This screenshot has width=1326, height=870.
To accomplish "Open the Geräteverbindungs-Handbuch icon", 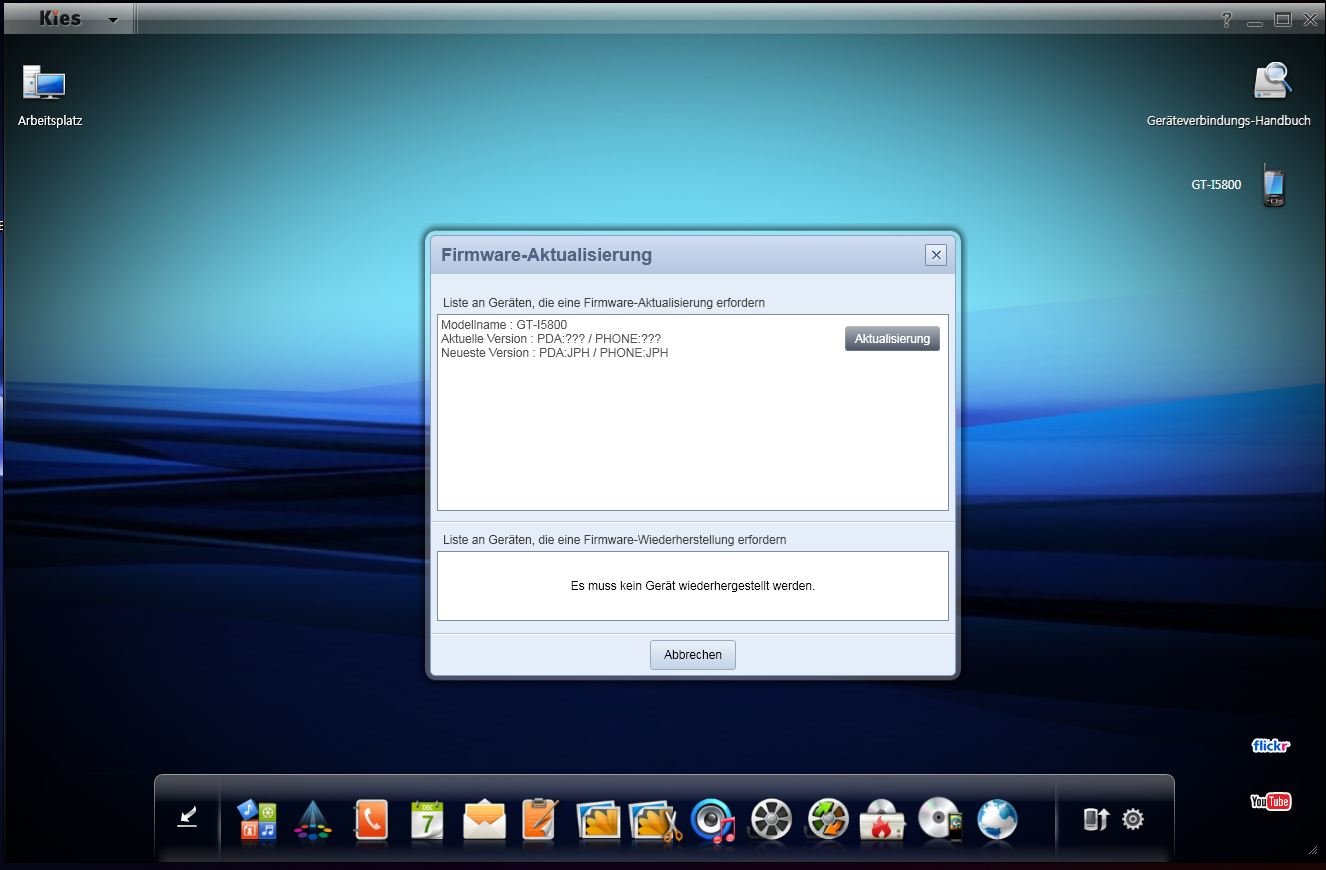I will pos(1272,81).
